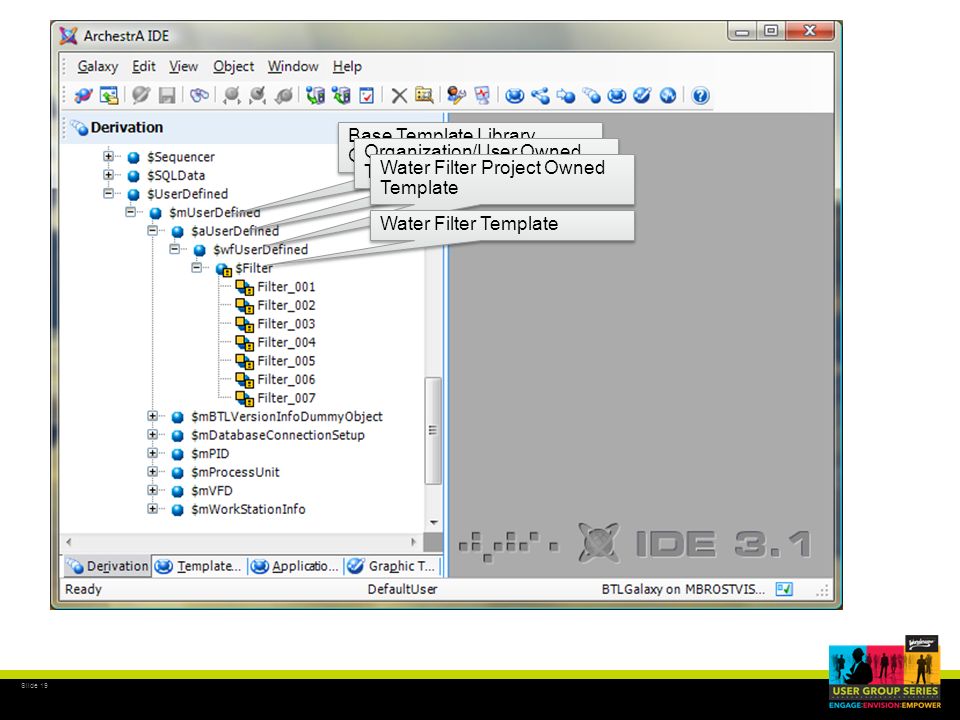Click the connected blue nodes toolbar icon

click(540, 96)
